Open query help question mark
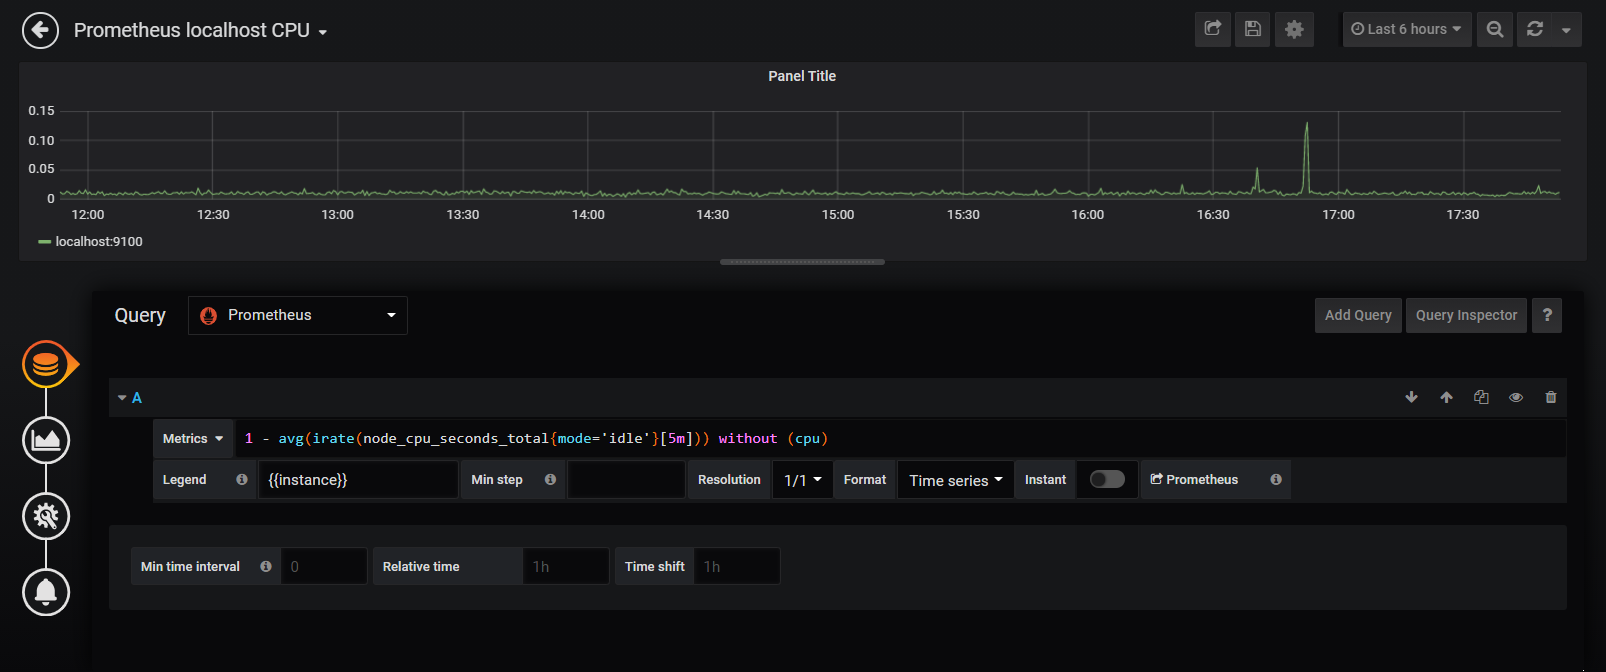This screenshot has height=672, width=1606. click(x=1547, y=315)
